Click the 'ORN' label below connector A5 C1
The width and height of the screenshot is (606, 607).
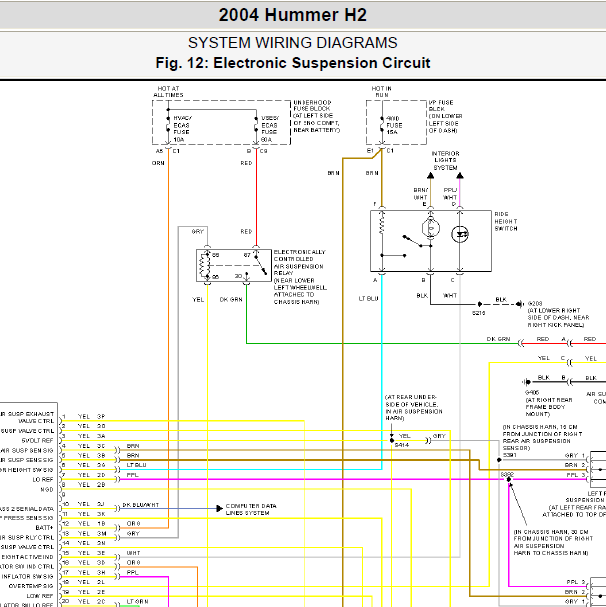click(x=158, y=163)
